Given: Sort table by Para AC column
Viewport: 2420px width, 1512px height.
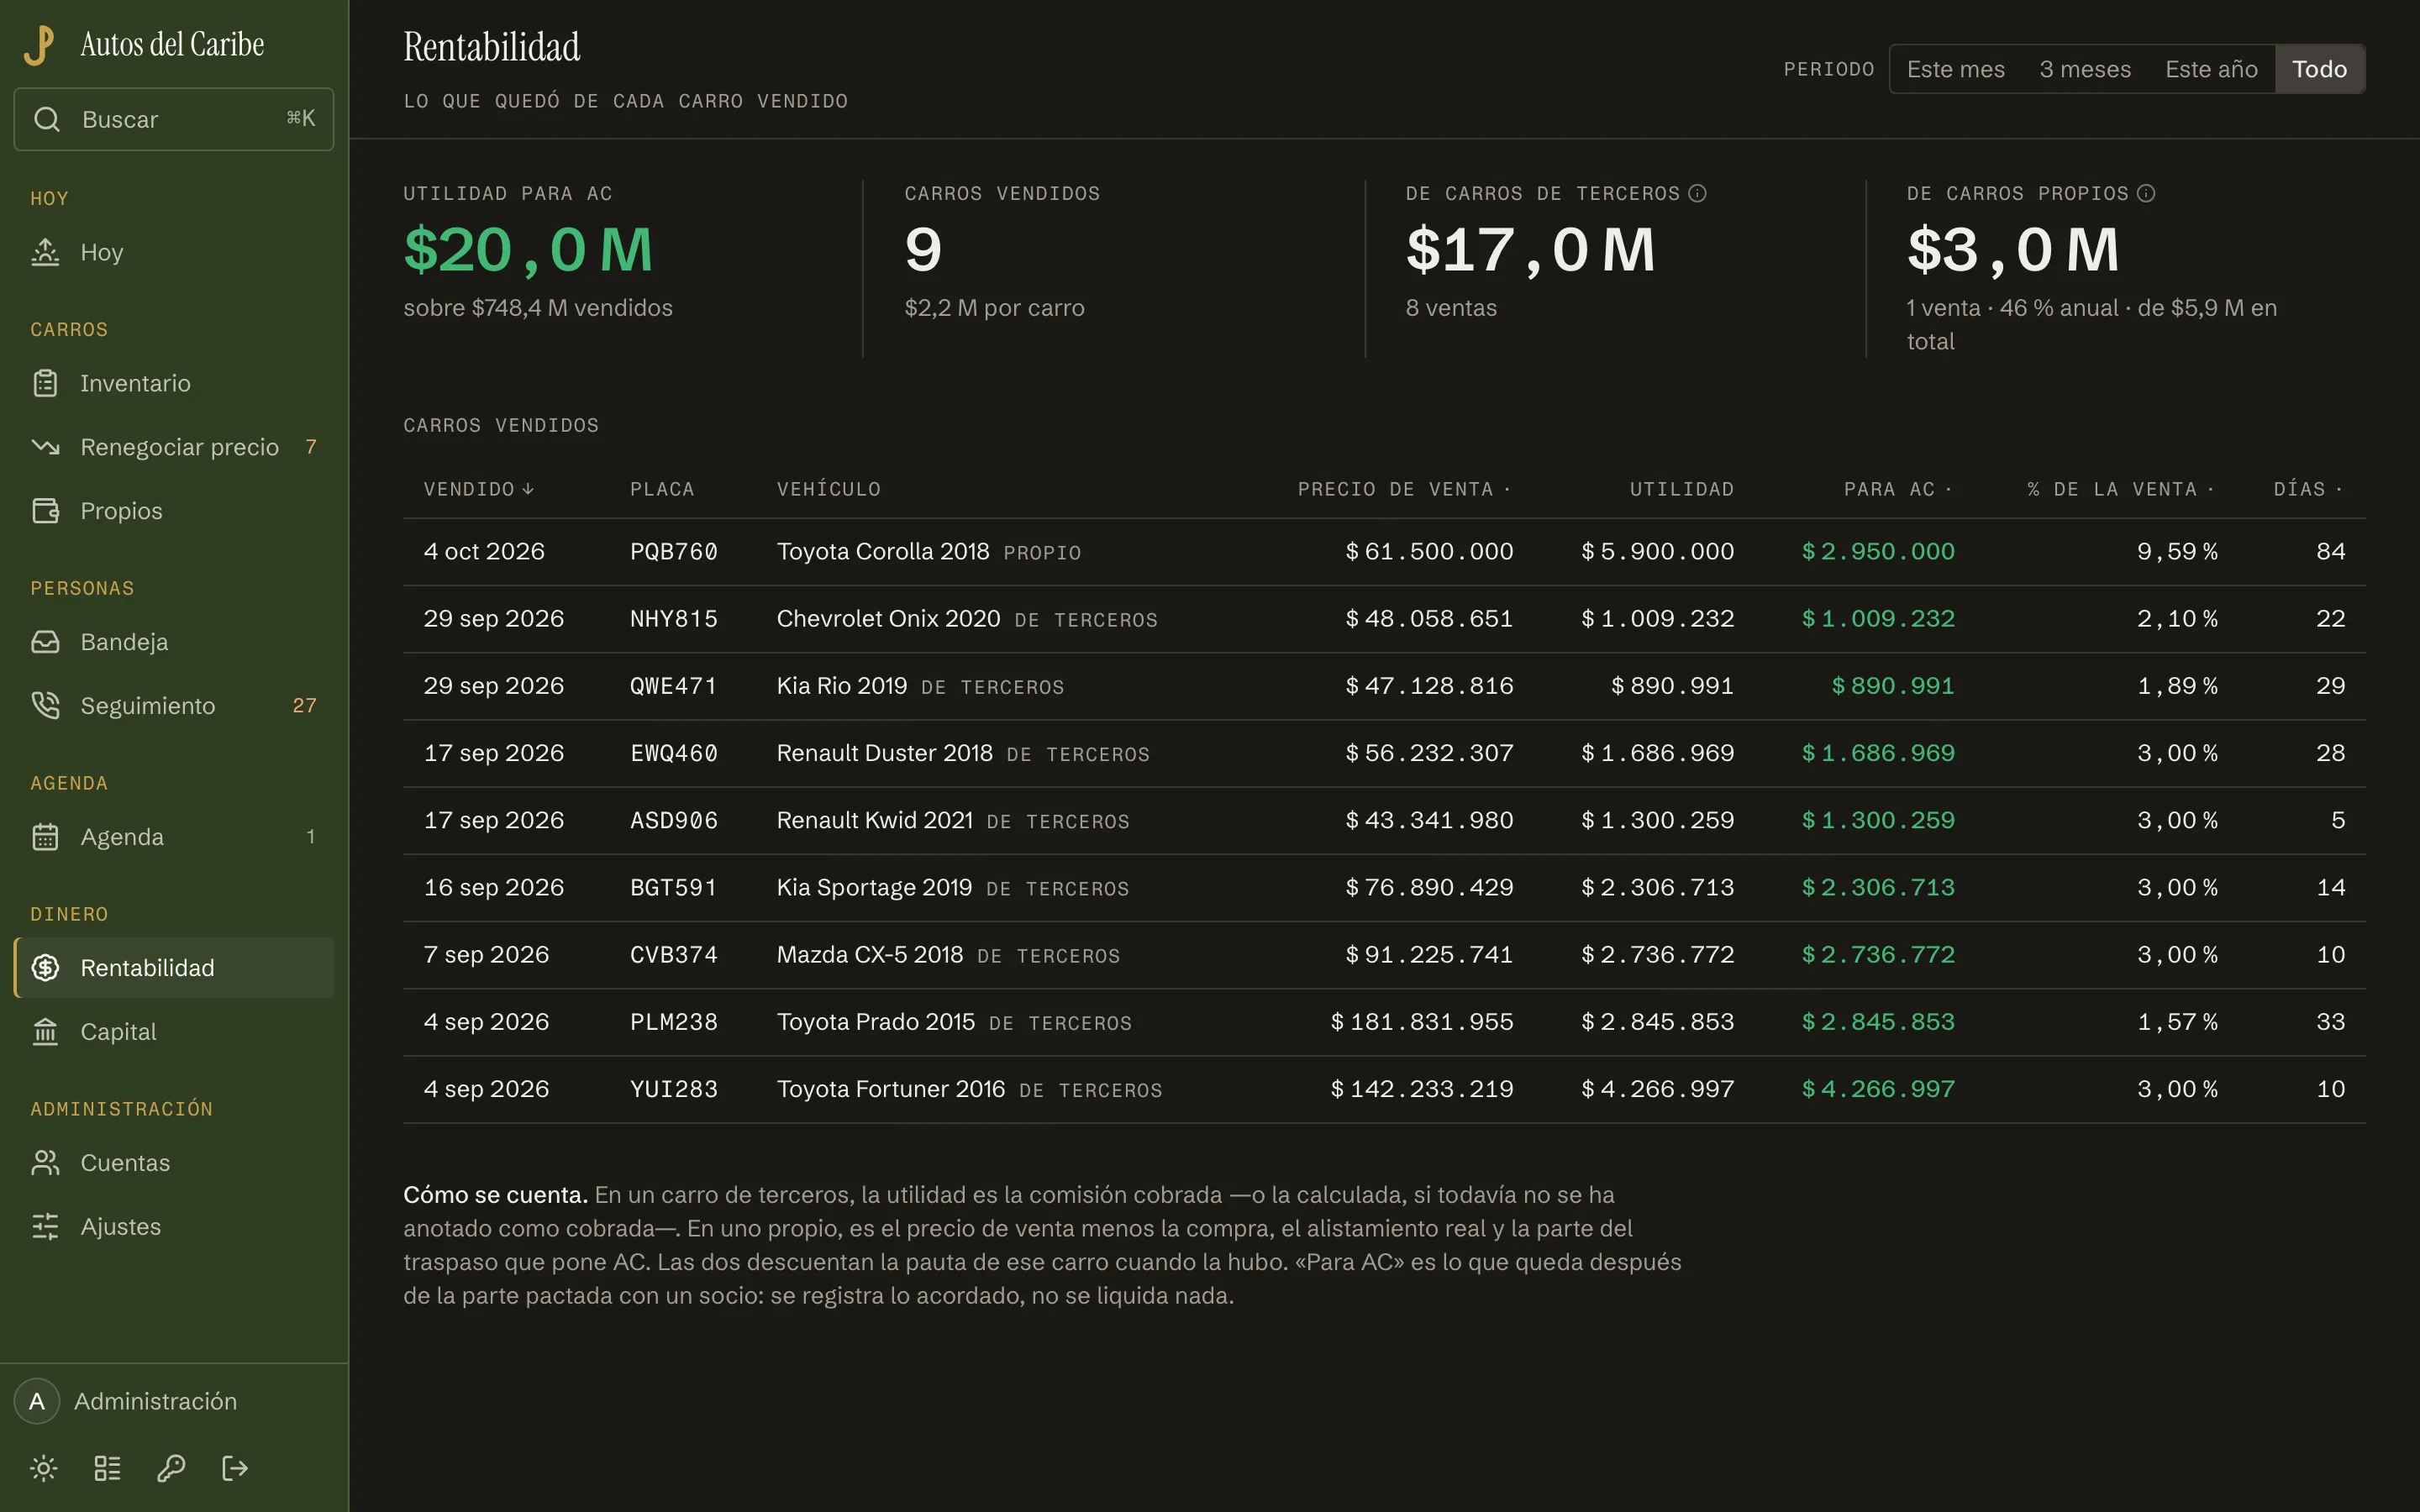Looking at the screenshot, I should pyautogui.click(x=1897, y=489).
